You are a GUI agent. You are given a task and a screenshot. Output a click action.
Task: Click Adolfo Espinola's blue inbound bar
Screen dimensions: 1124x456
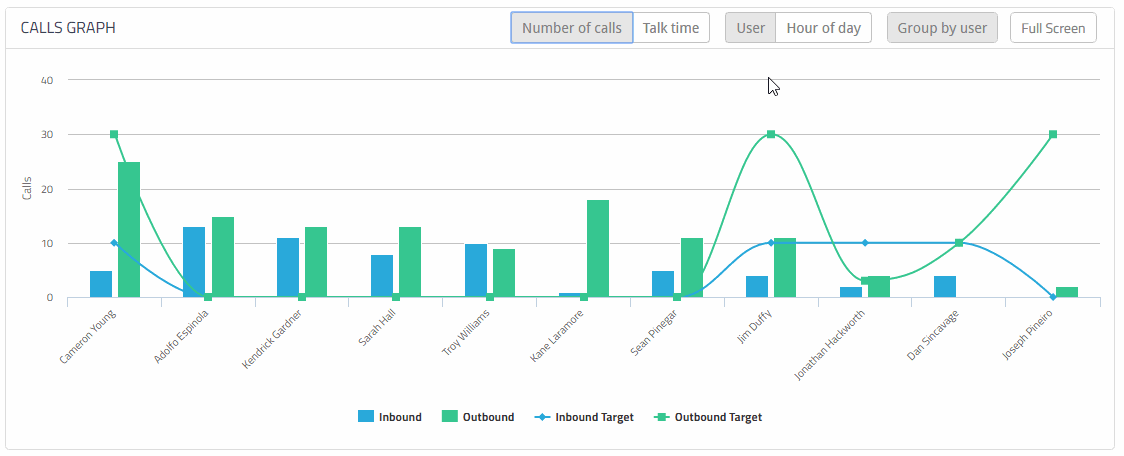coord(194,262)
